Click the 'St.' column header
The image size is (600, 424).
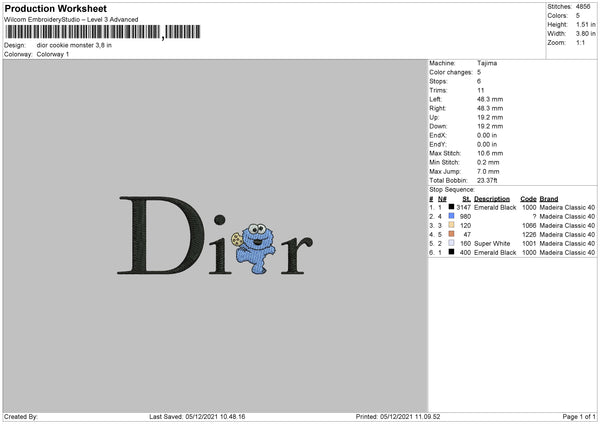466,199
